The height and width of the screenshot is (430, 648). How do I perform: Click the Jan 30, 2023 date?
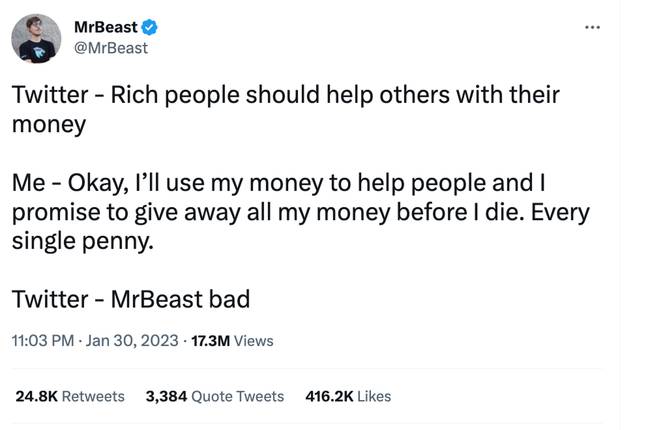point(132,341)
